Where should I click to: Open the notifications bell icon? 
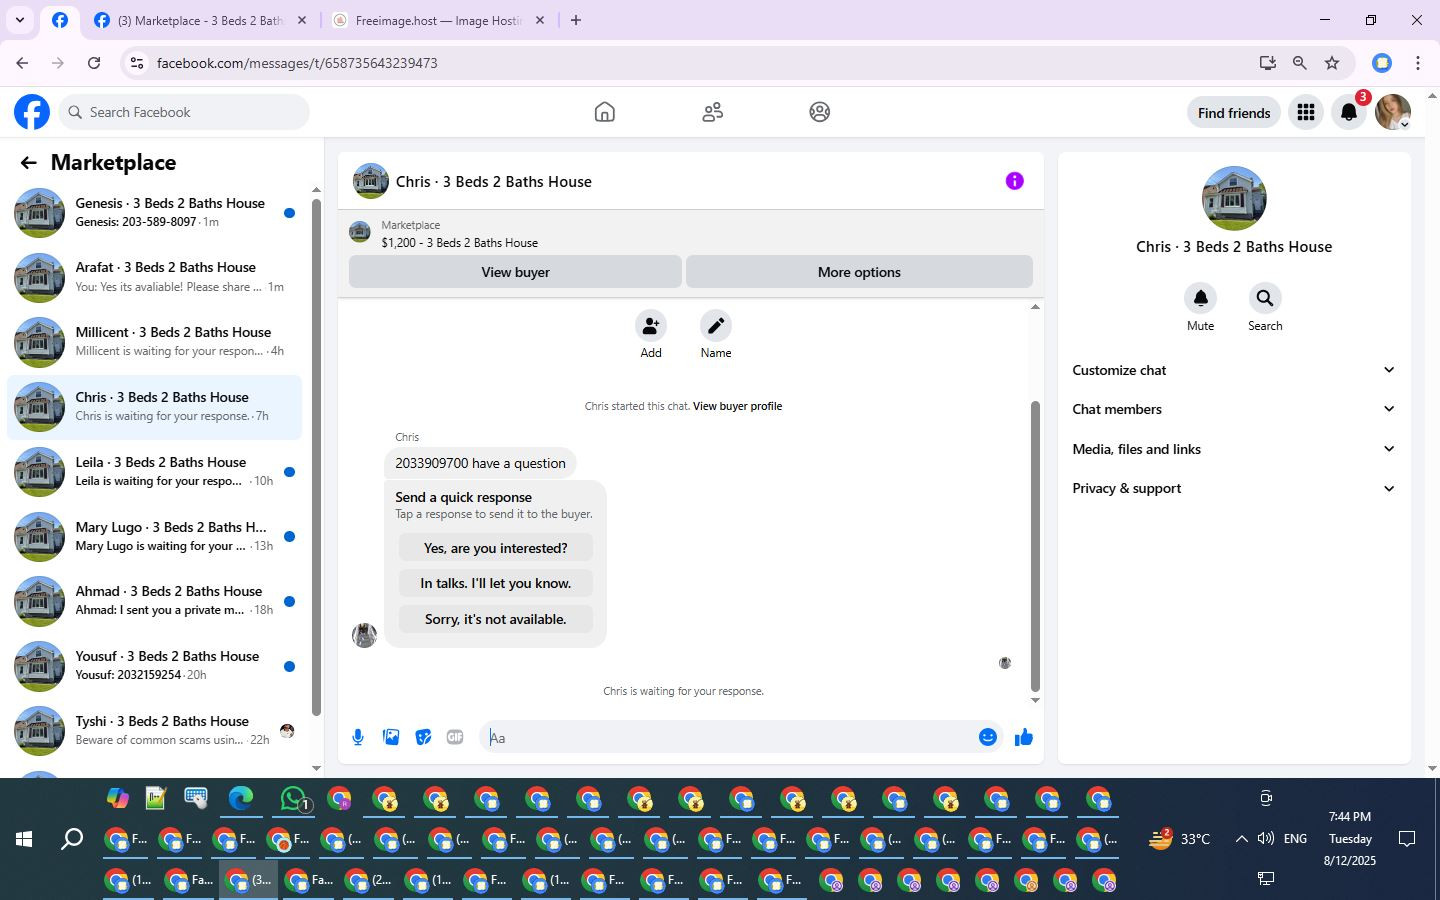[1349, 112]
